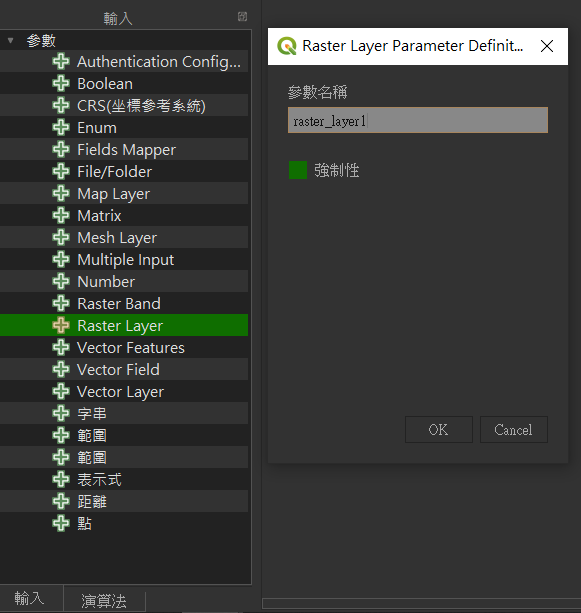Click the 輸入 panel header title

pyautogui.click(x=118, y=18)
